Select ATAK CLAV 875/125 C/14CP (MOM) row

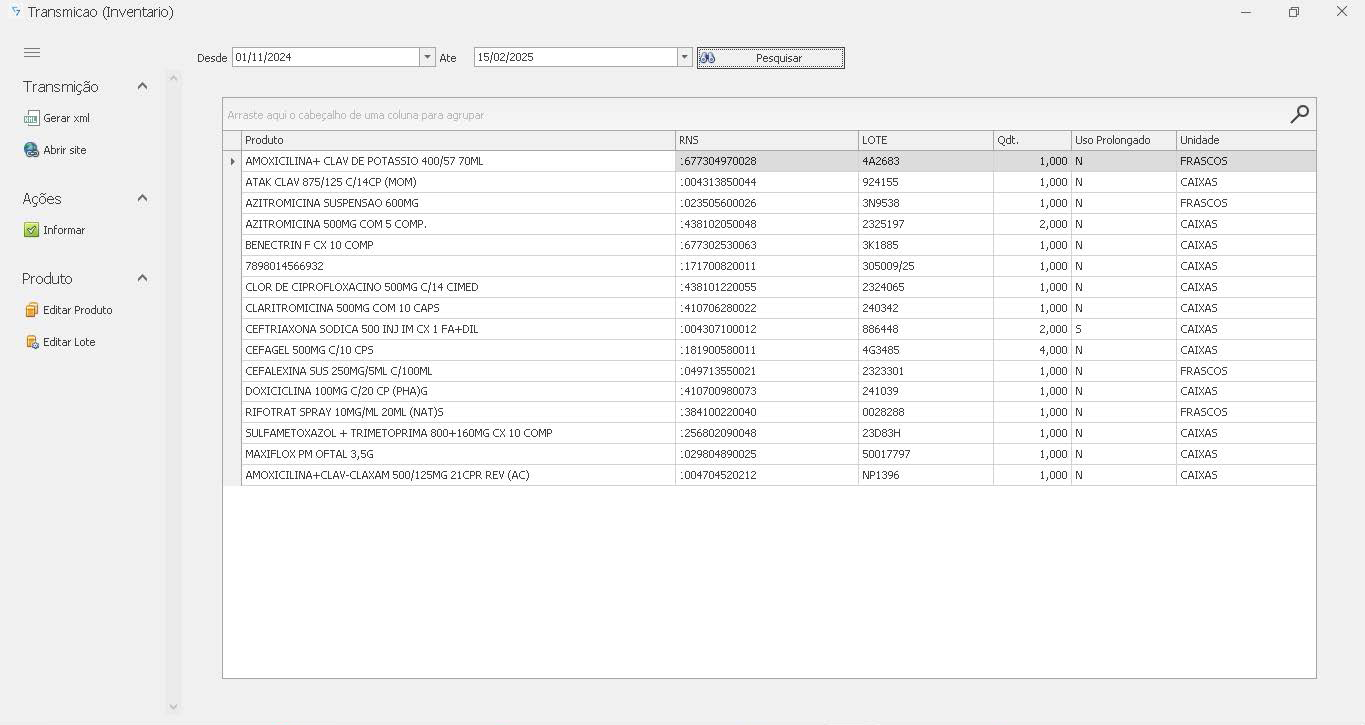(769, 182)
